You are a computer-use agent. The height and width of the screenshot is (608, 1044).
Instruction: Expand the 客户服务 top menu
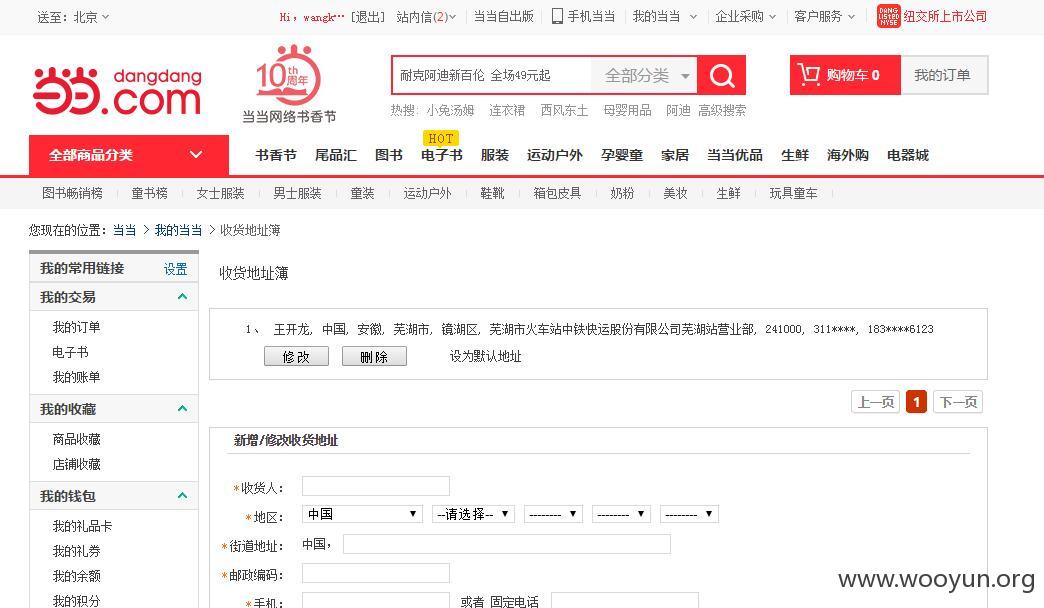[x=824, y=17]
